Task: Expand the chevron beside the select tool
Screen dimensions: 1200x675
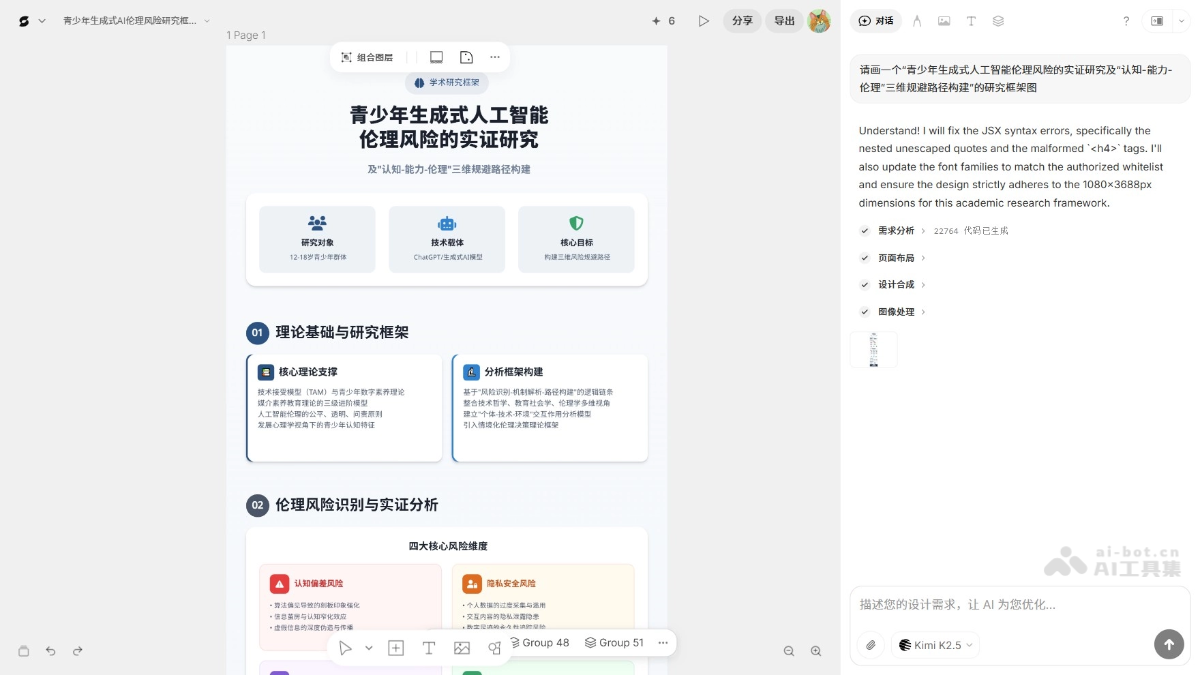Action: tap(366, 648)
